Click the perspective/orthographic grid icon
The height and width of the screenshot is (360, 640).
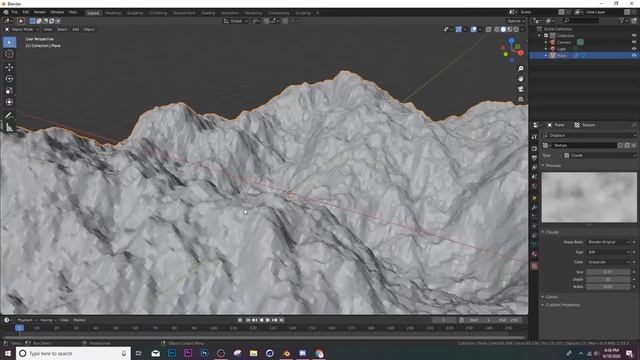click(x=520, y=99)
